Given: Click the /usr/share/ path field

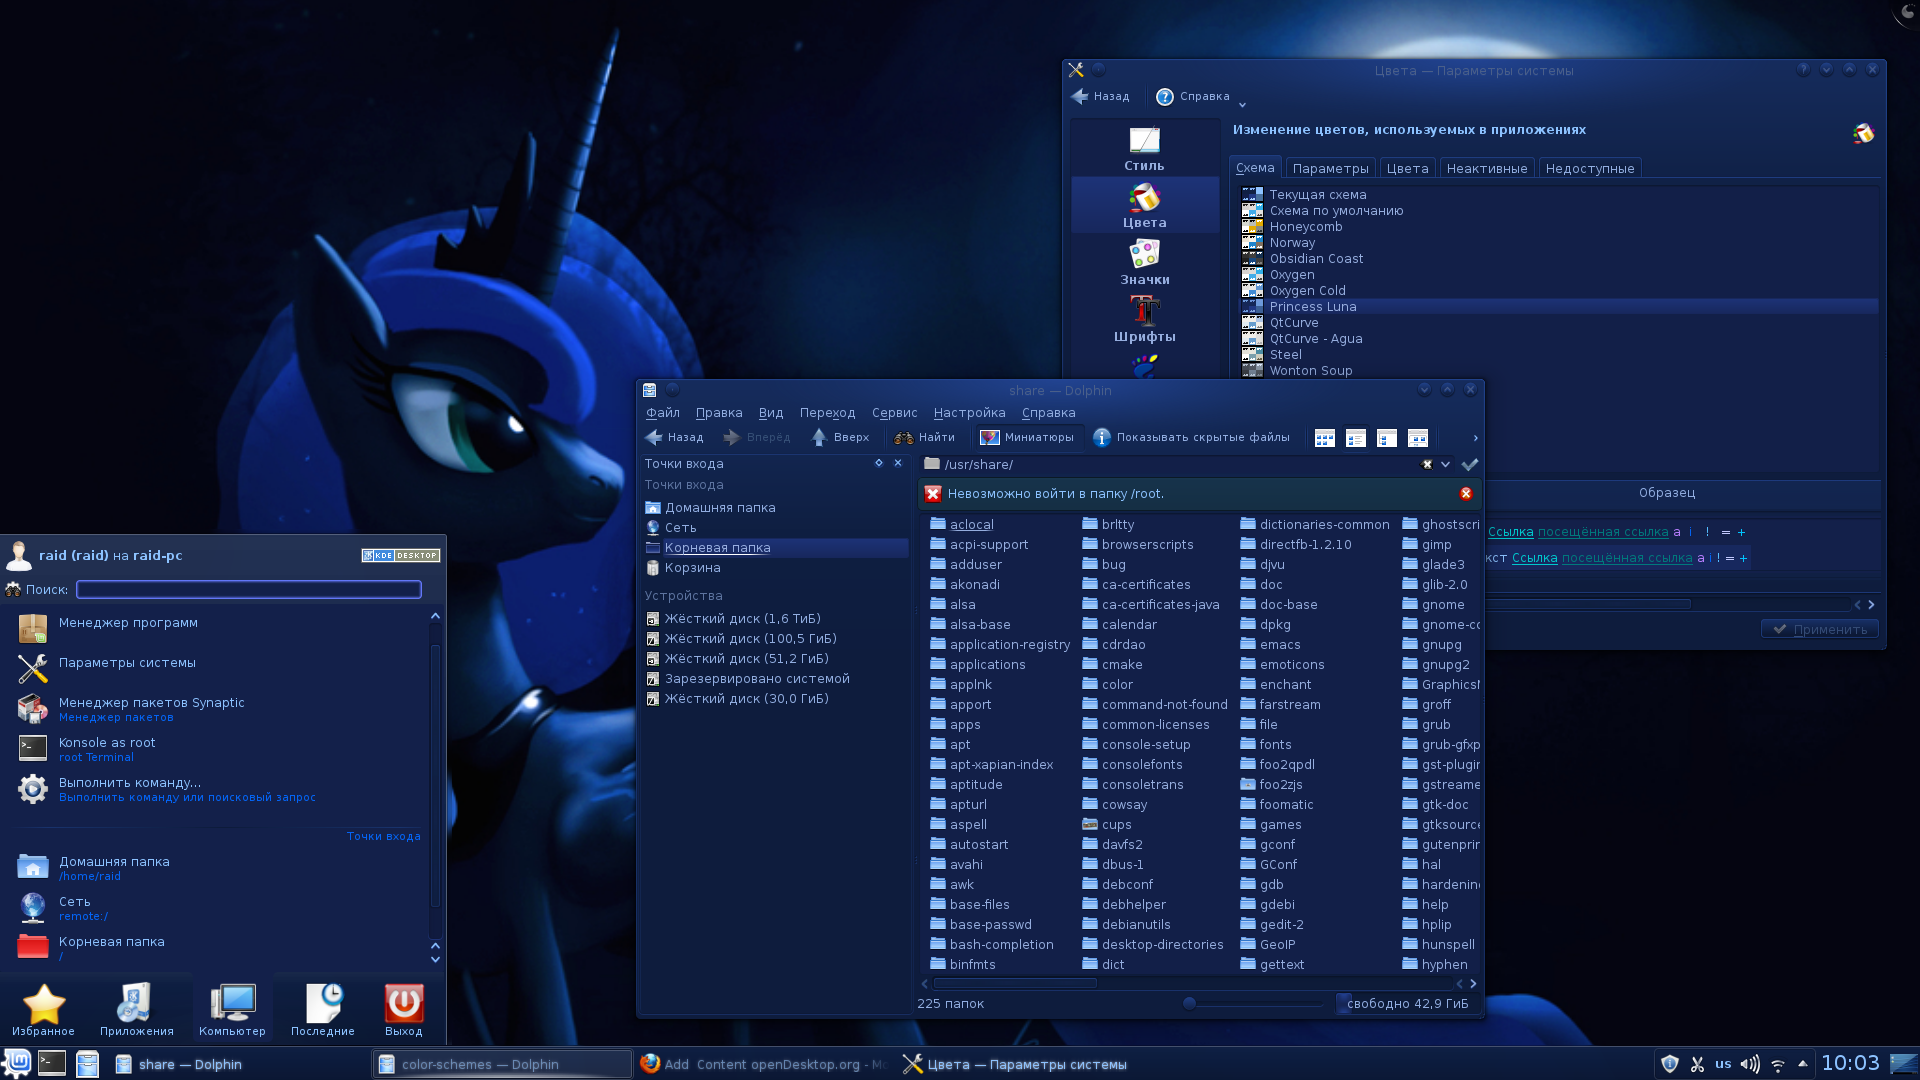Looking at the screenshot, I should [x=1170, y=464].
